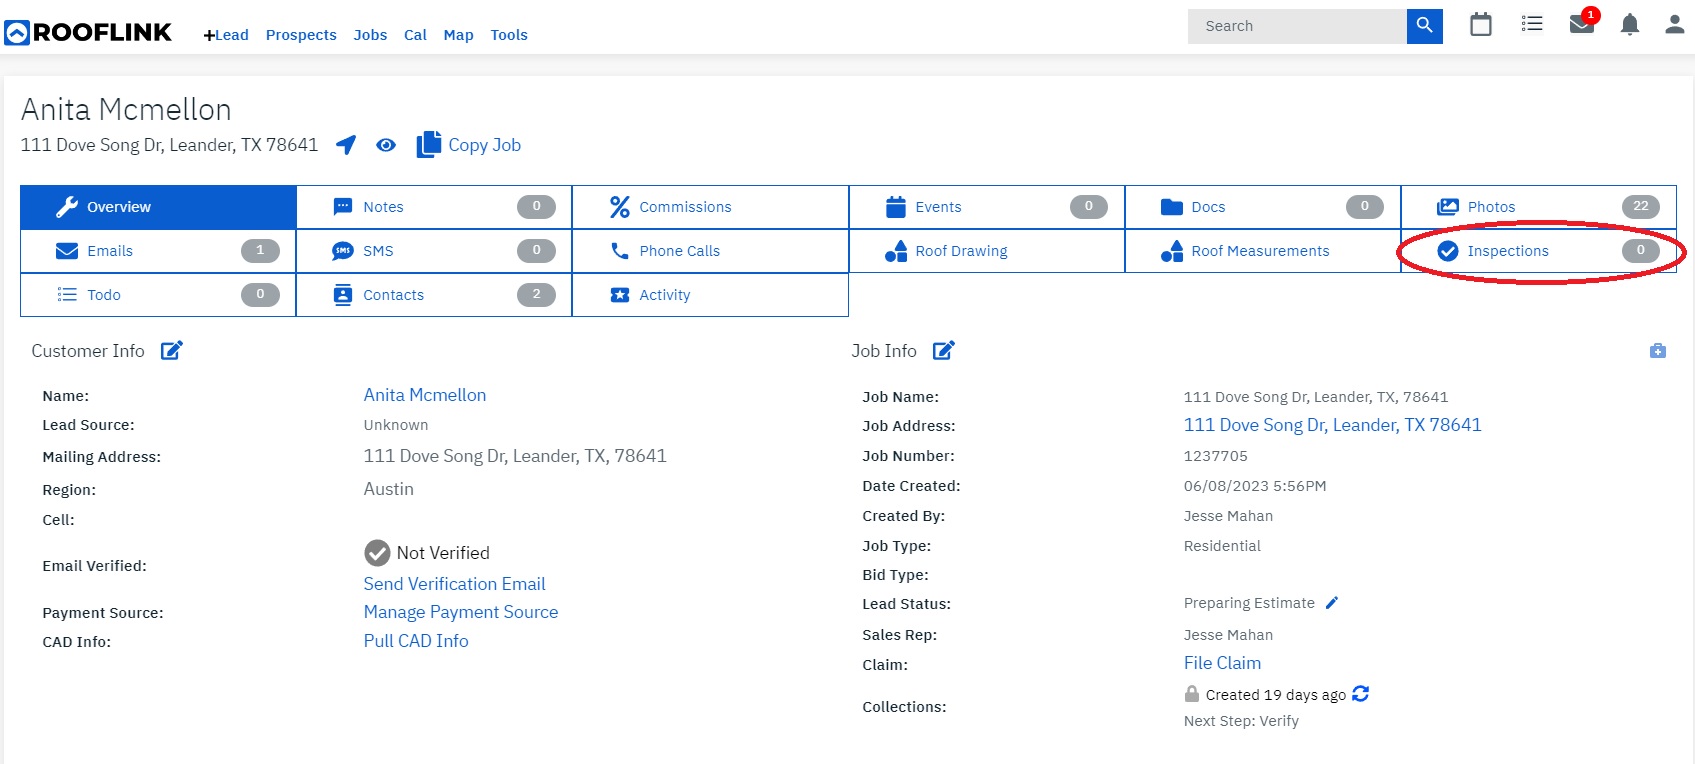Screen dimensions: 1695x764
Task: Toggle the eye watch icon beside address
Action: (x=386, y=145)
